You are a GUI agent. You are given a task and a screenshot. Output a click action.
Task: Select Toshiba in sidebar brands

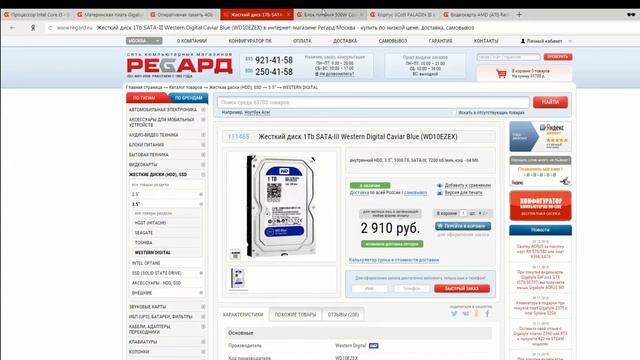coord(143,242)
